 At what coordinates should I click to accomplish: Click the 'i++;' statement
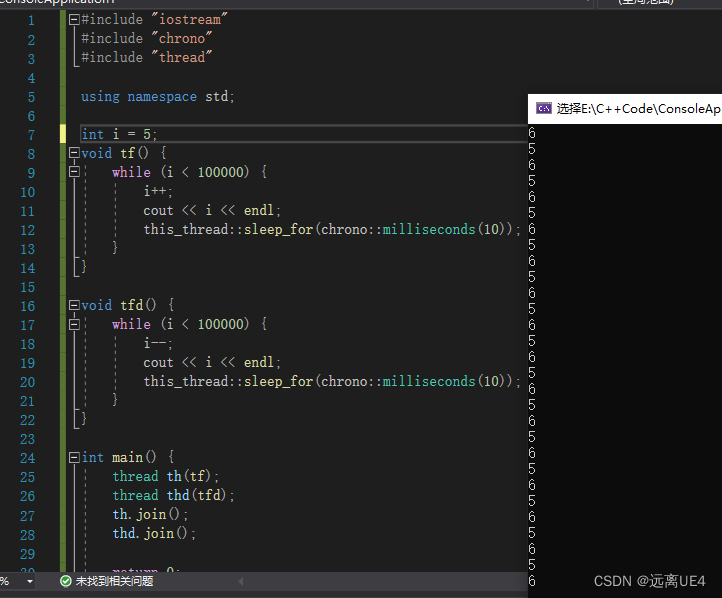(158, 191)
